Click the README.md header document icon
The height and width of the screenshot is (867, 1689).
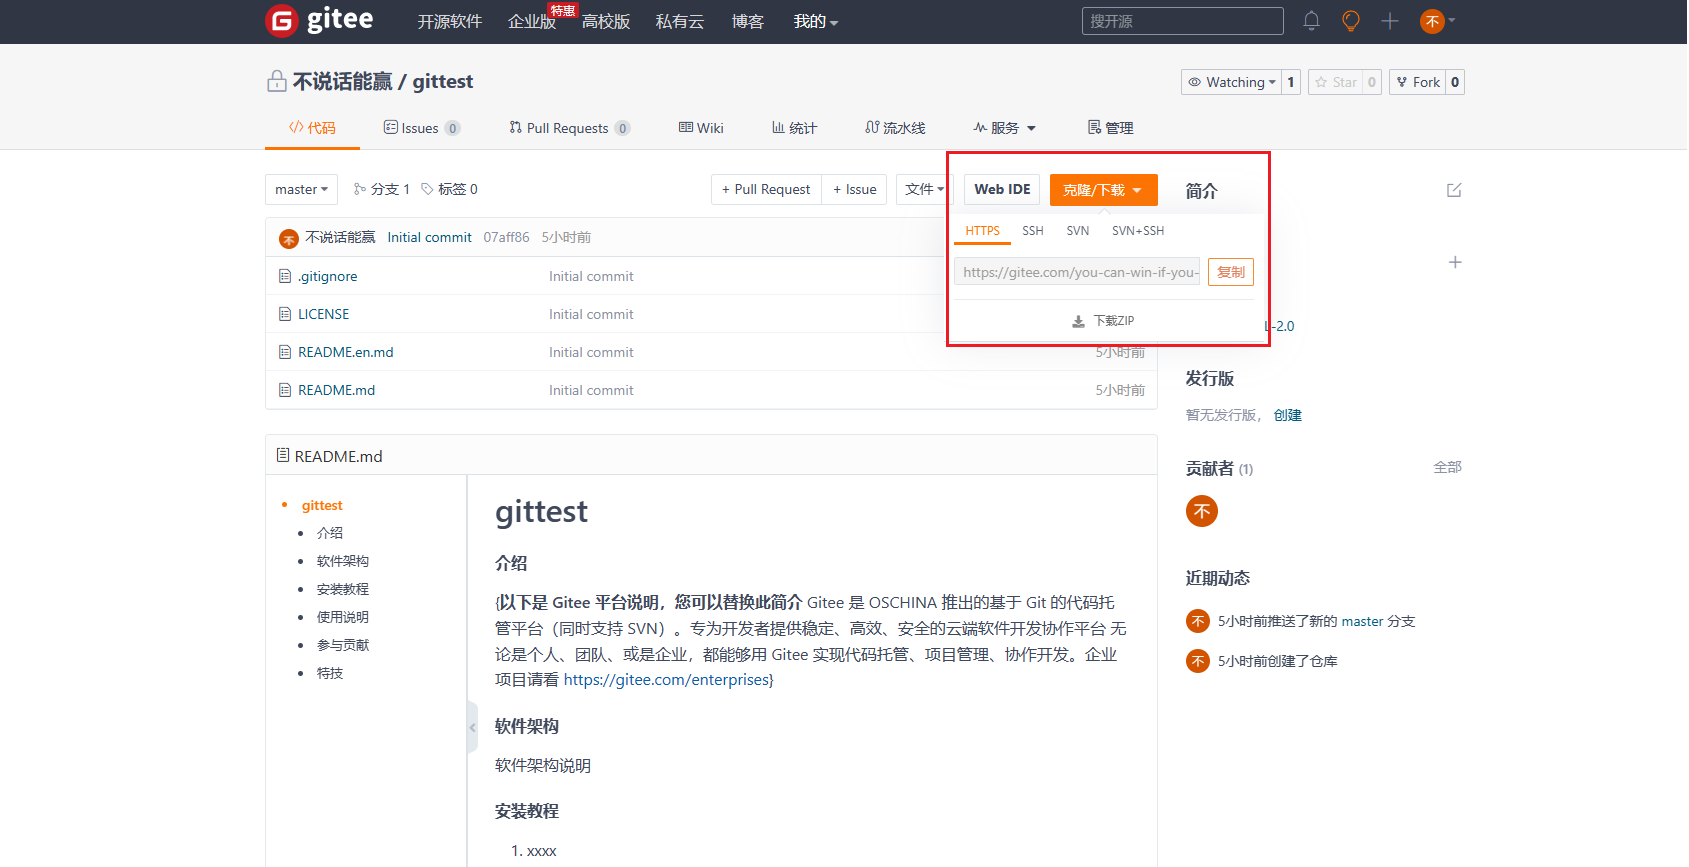[283, 455]
